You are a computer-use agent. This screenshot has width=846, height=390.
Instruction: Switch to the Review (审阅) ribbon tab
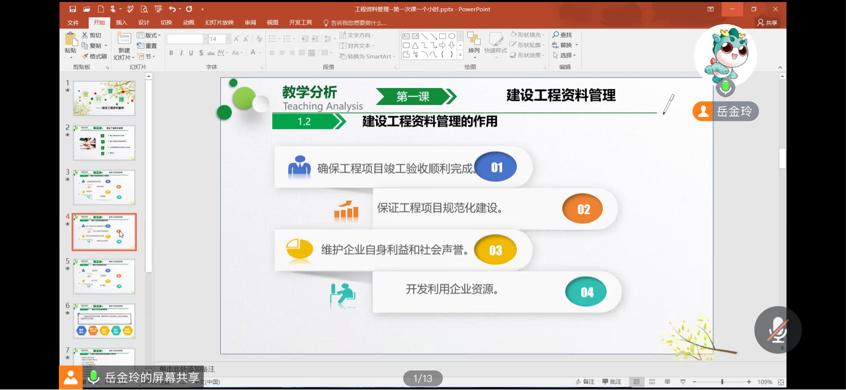click(x=250, y=23)
